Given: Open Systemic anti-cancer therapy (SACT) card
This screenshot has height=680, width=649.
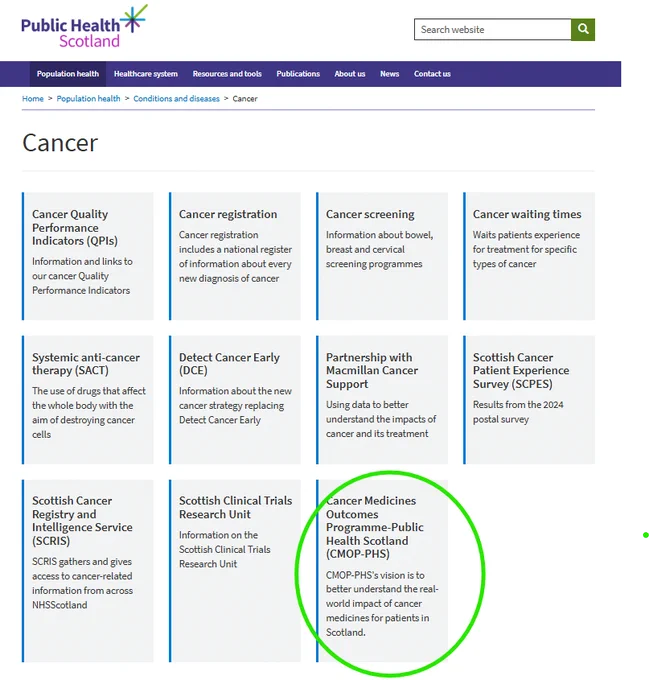Looking at the screenshot, I should click(x=88, y=399).
